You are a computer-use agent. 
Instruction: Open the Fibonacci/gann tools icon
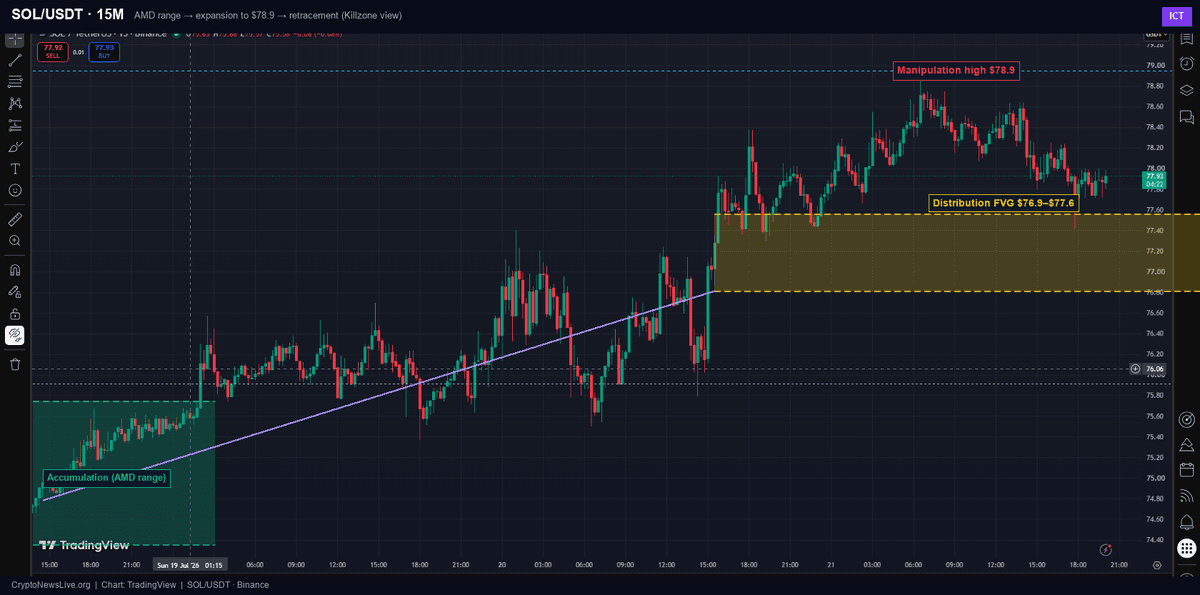click(x=15, y=82)
